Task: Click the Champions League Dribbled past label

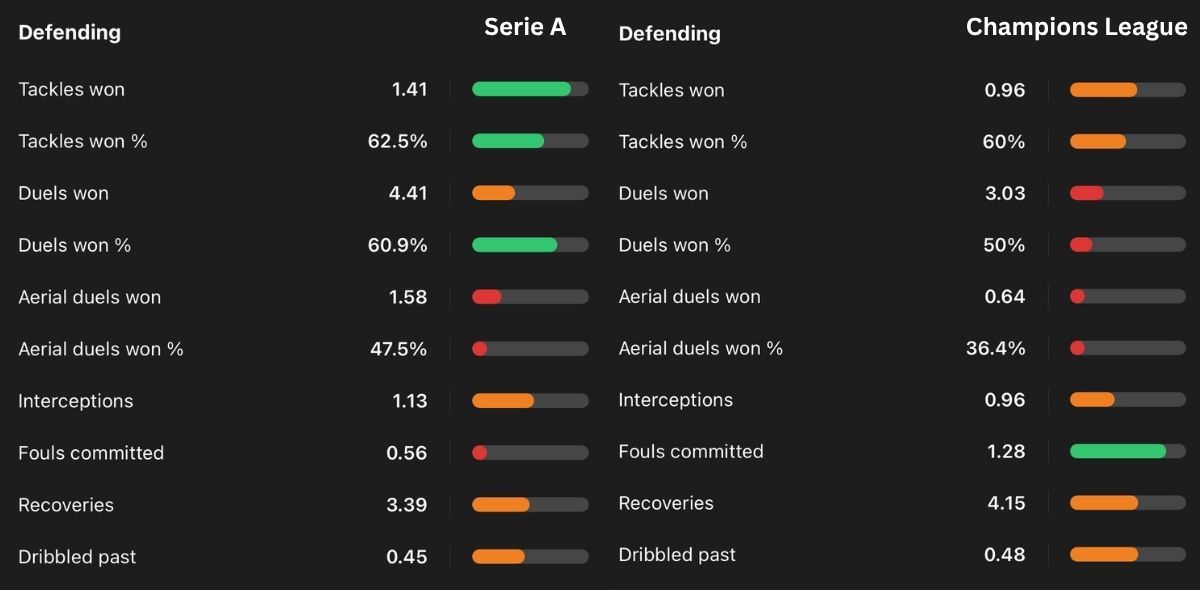Action: point(677,555)
